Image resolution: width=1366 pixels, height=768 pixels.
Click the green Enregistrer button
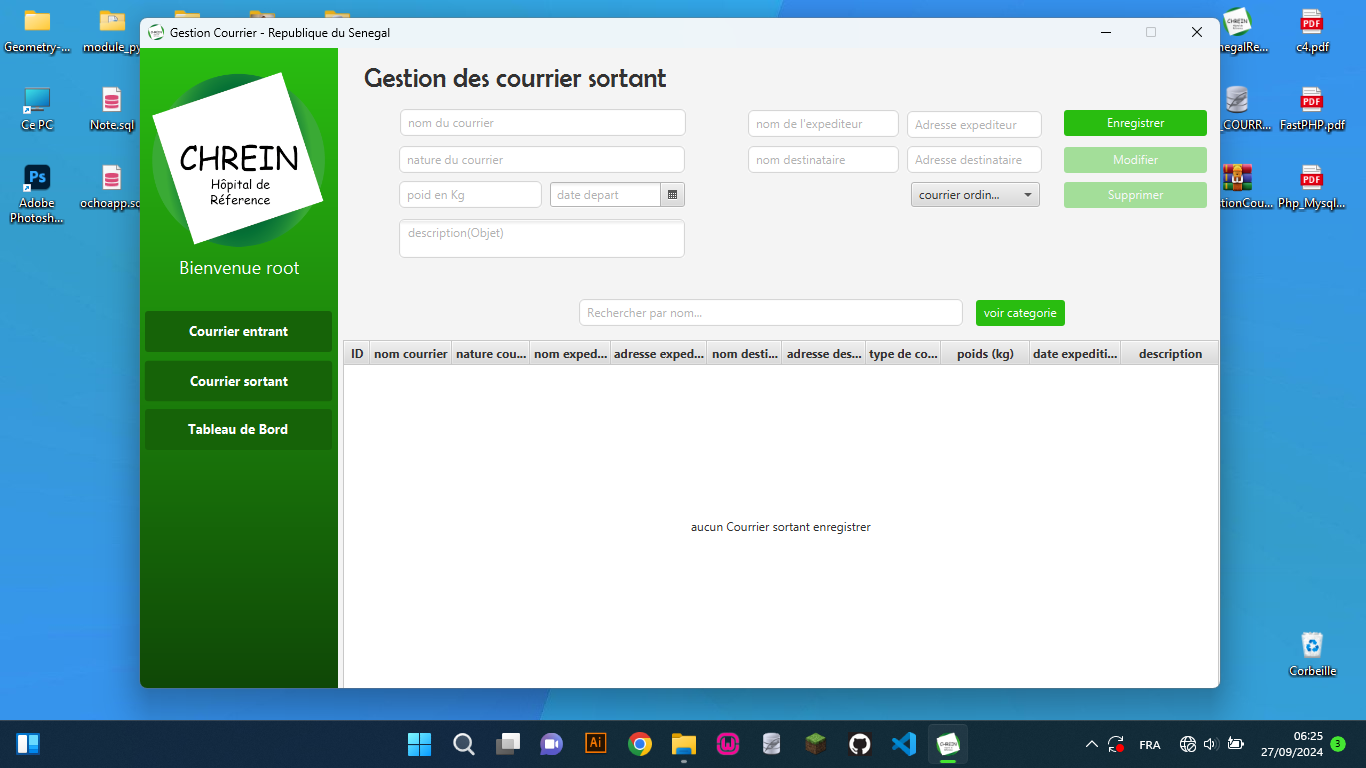click(1135, 122)
